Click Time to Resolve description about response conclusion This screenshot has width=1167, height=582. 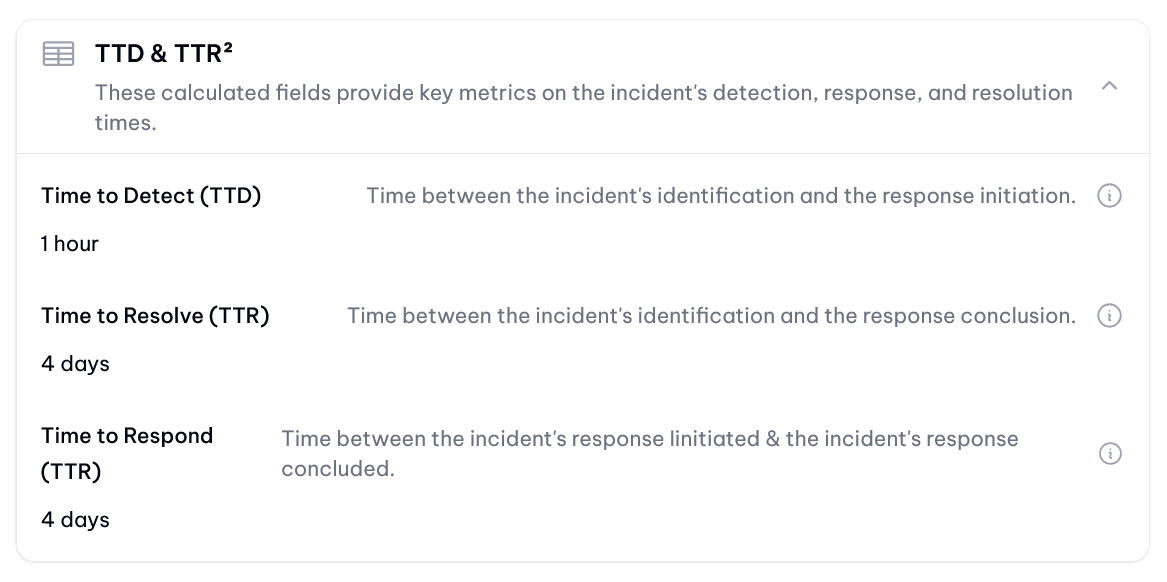[x=712, y=316]
